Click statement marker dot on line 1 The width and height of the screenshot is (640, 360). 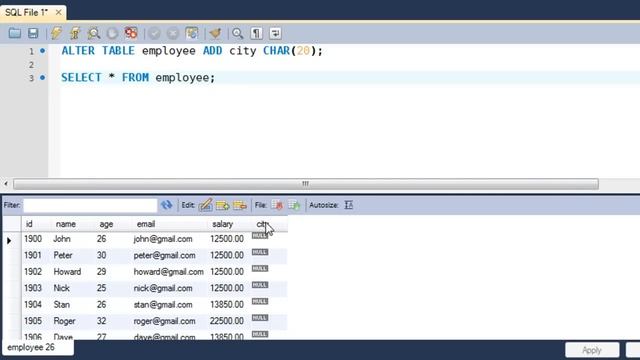[42, 51]
